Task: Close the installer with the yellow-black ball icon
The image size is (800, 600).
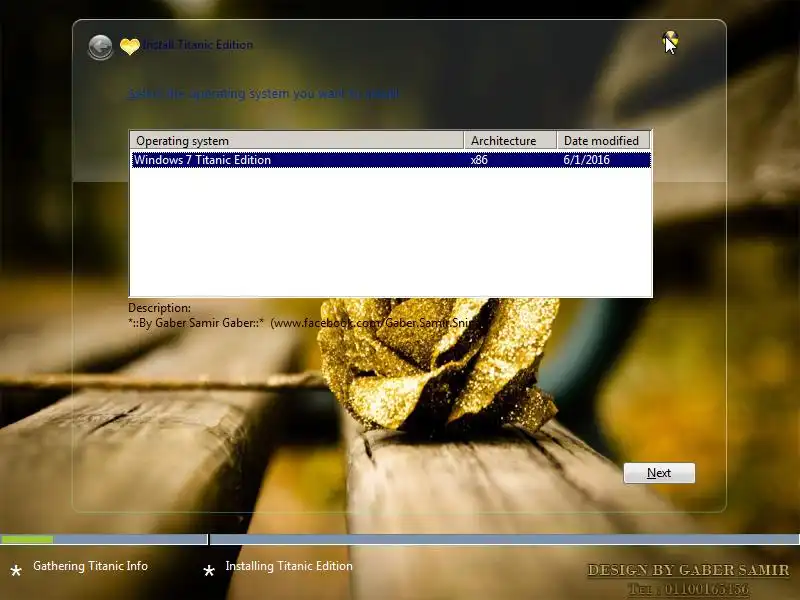Action: tap(670, 39)
